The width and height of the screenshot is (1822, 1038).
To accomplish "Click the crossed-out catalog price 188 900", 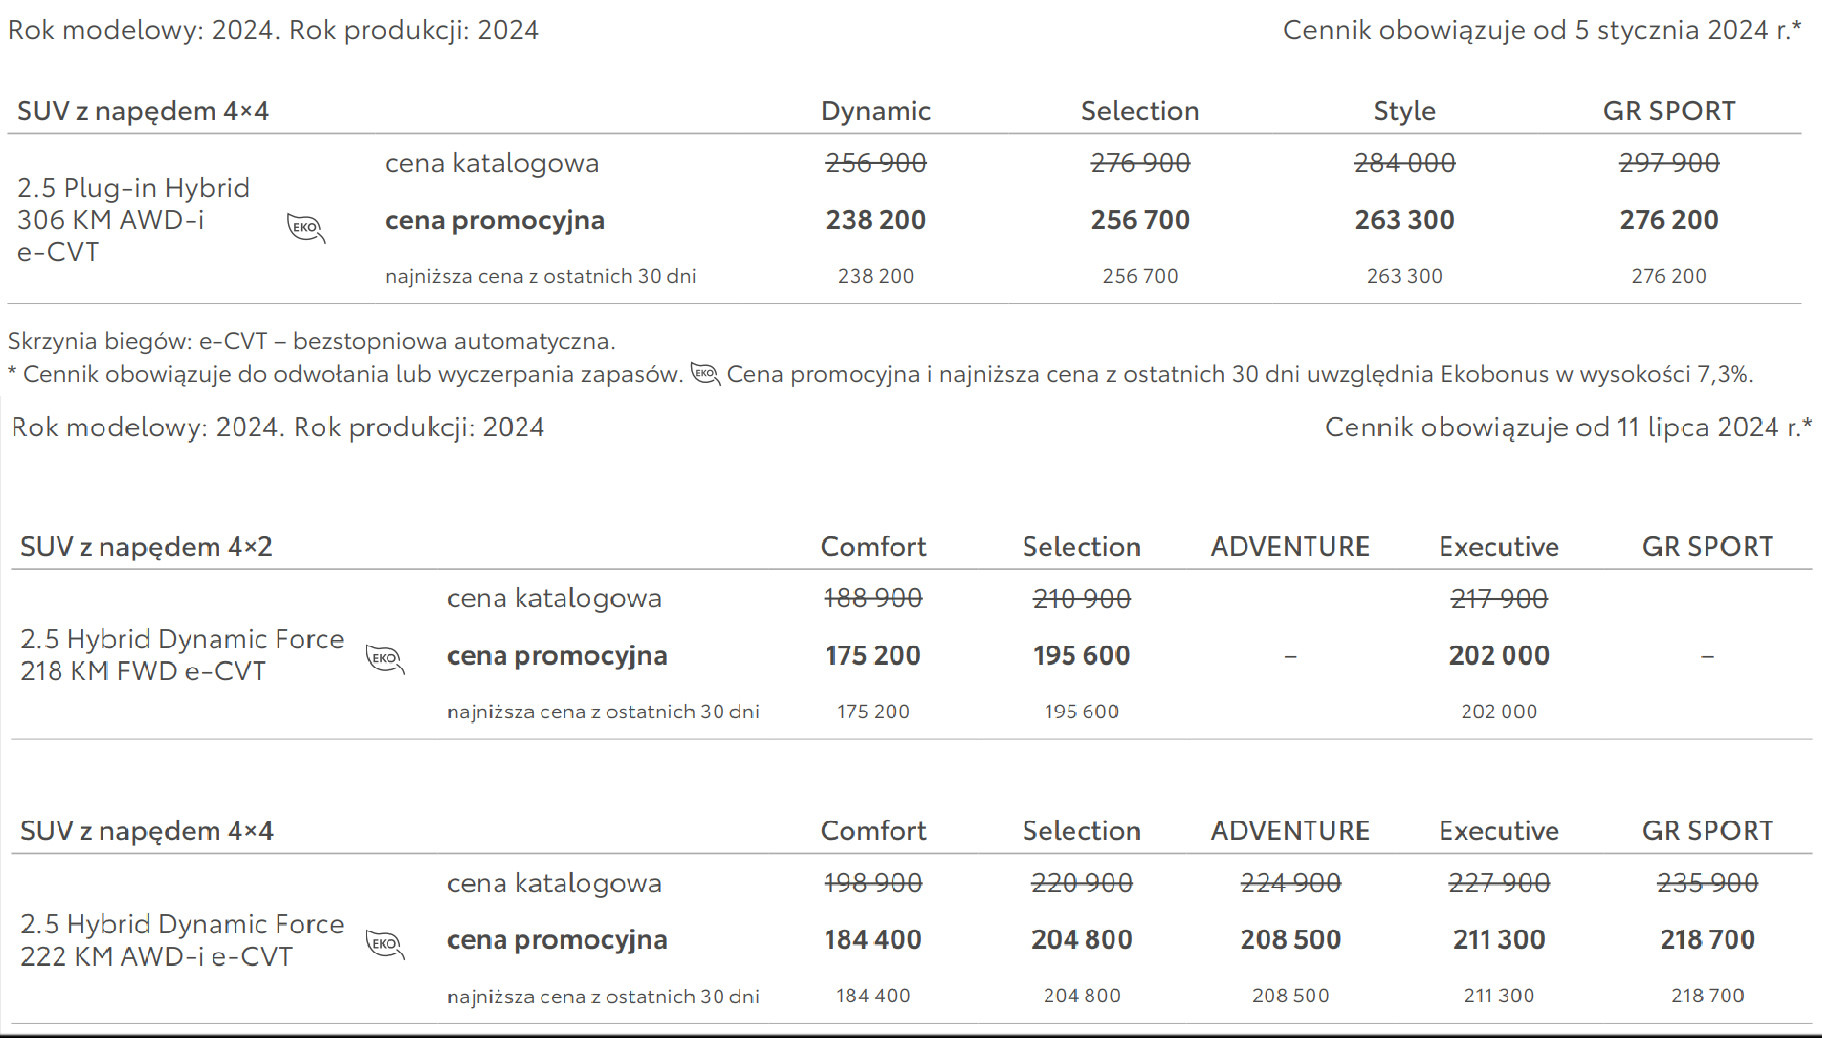I will [x=873, y=599].
